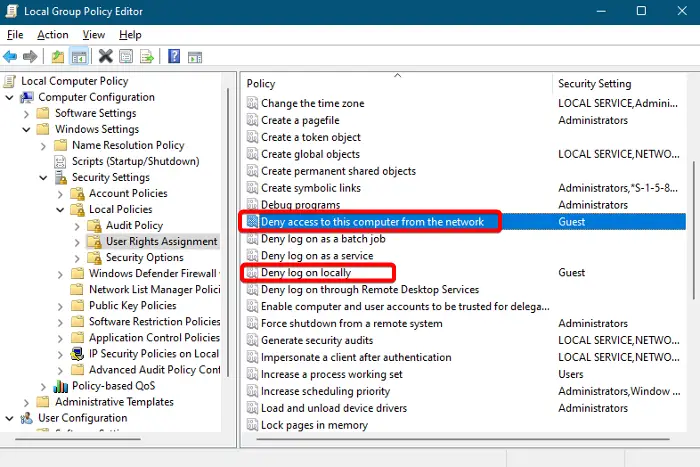Toggle the Show/Hide Console Tree icon
This screenshot has height=467, width=700.
79,57
